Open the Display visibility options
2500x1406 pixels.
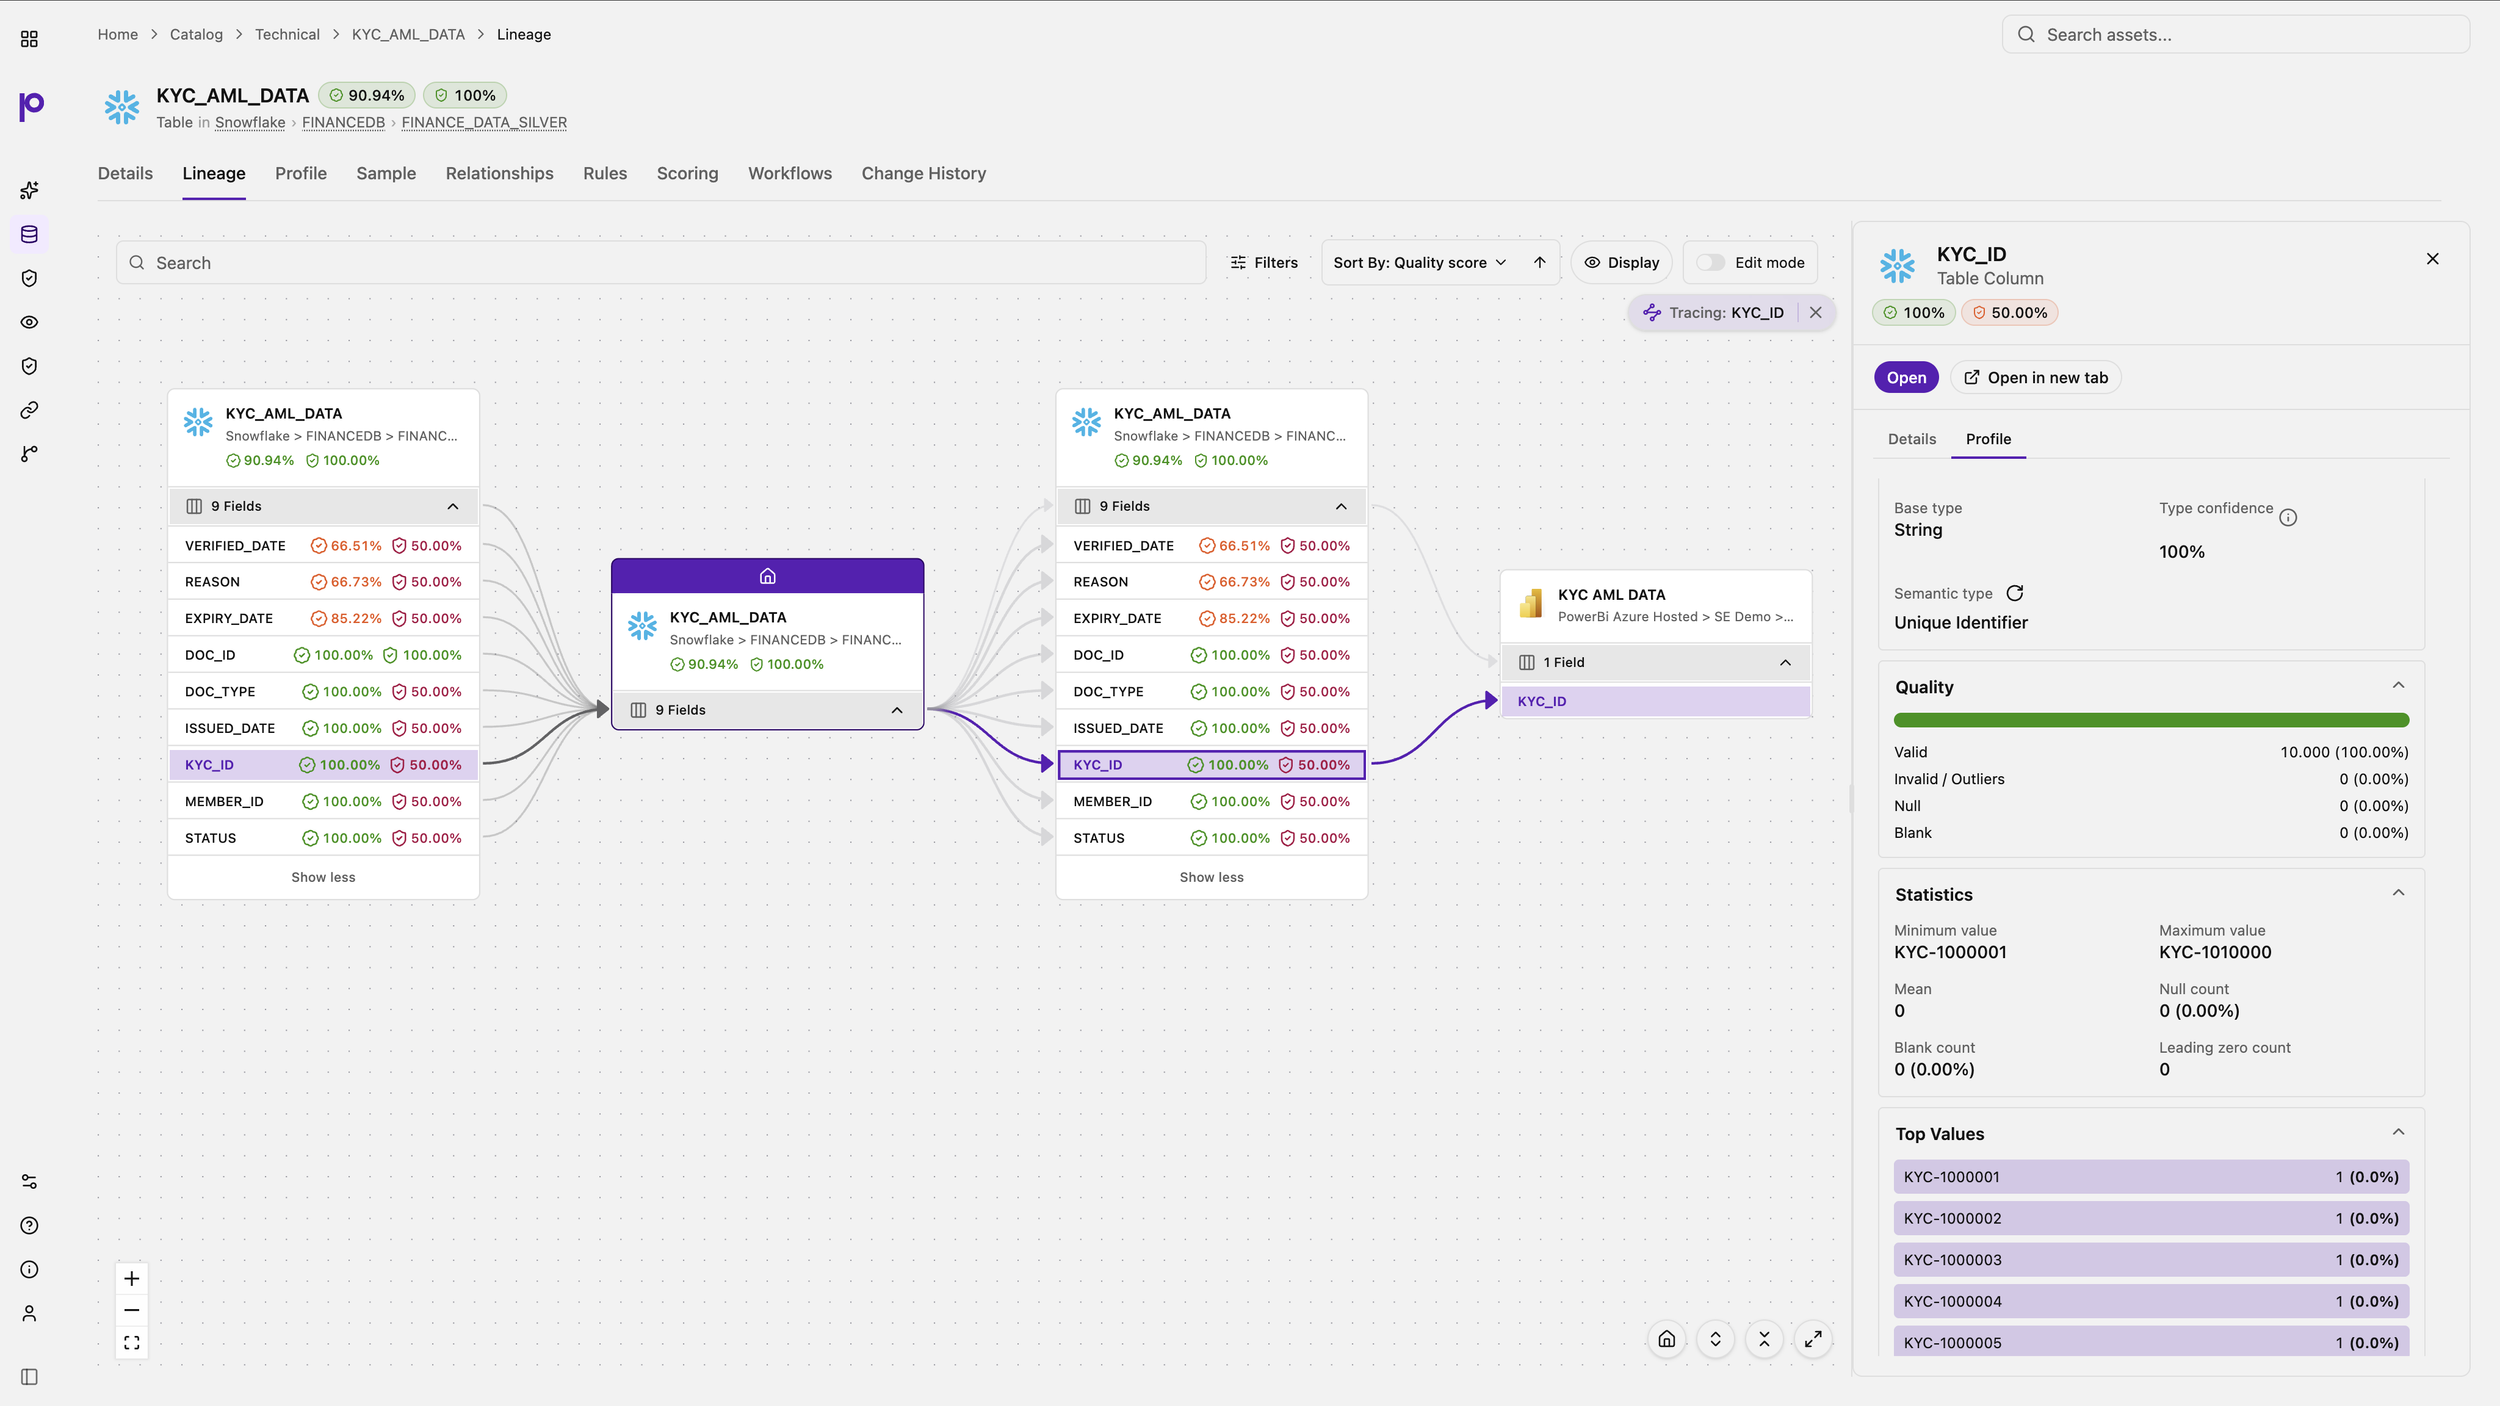point(1622,262)
